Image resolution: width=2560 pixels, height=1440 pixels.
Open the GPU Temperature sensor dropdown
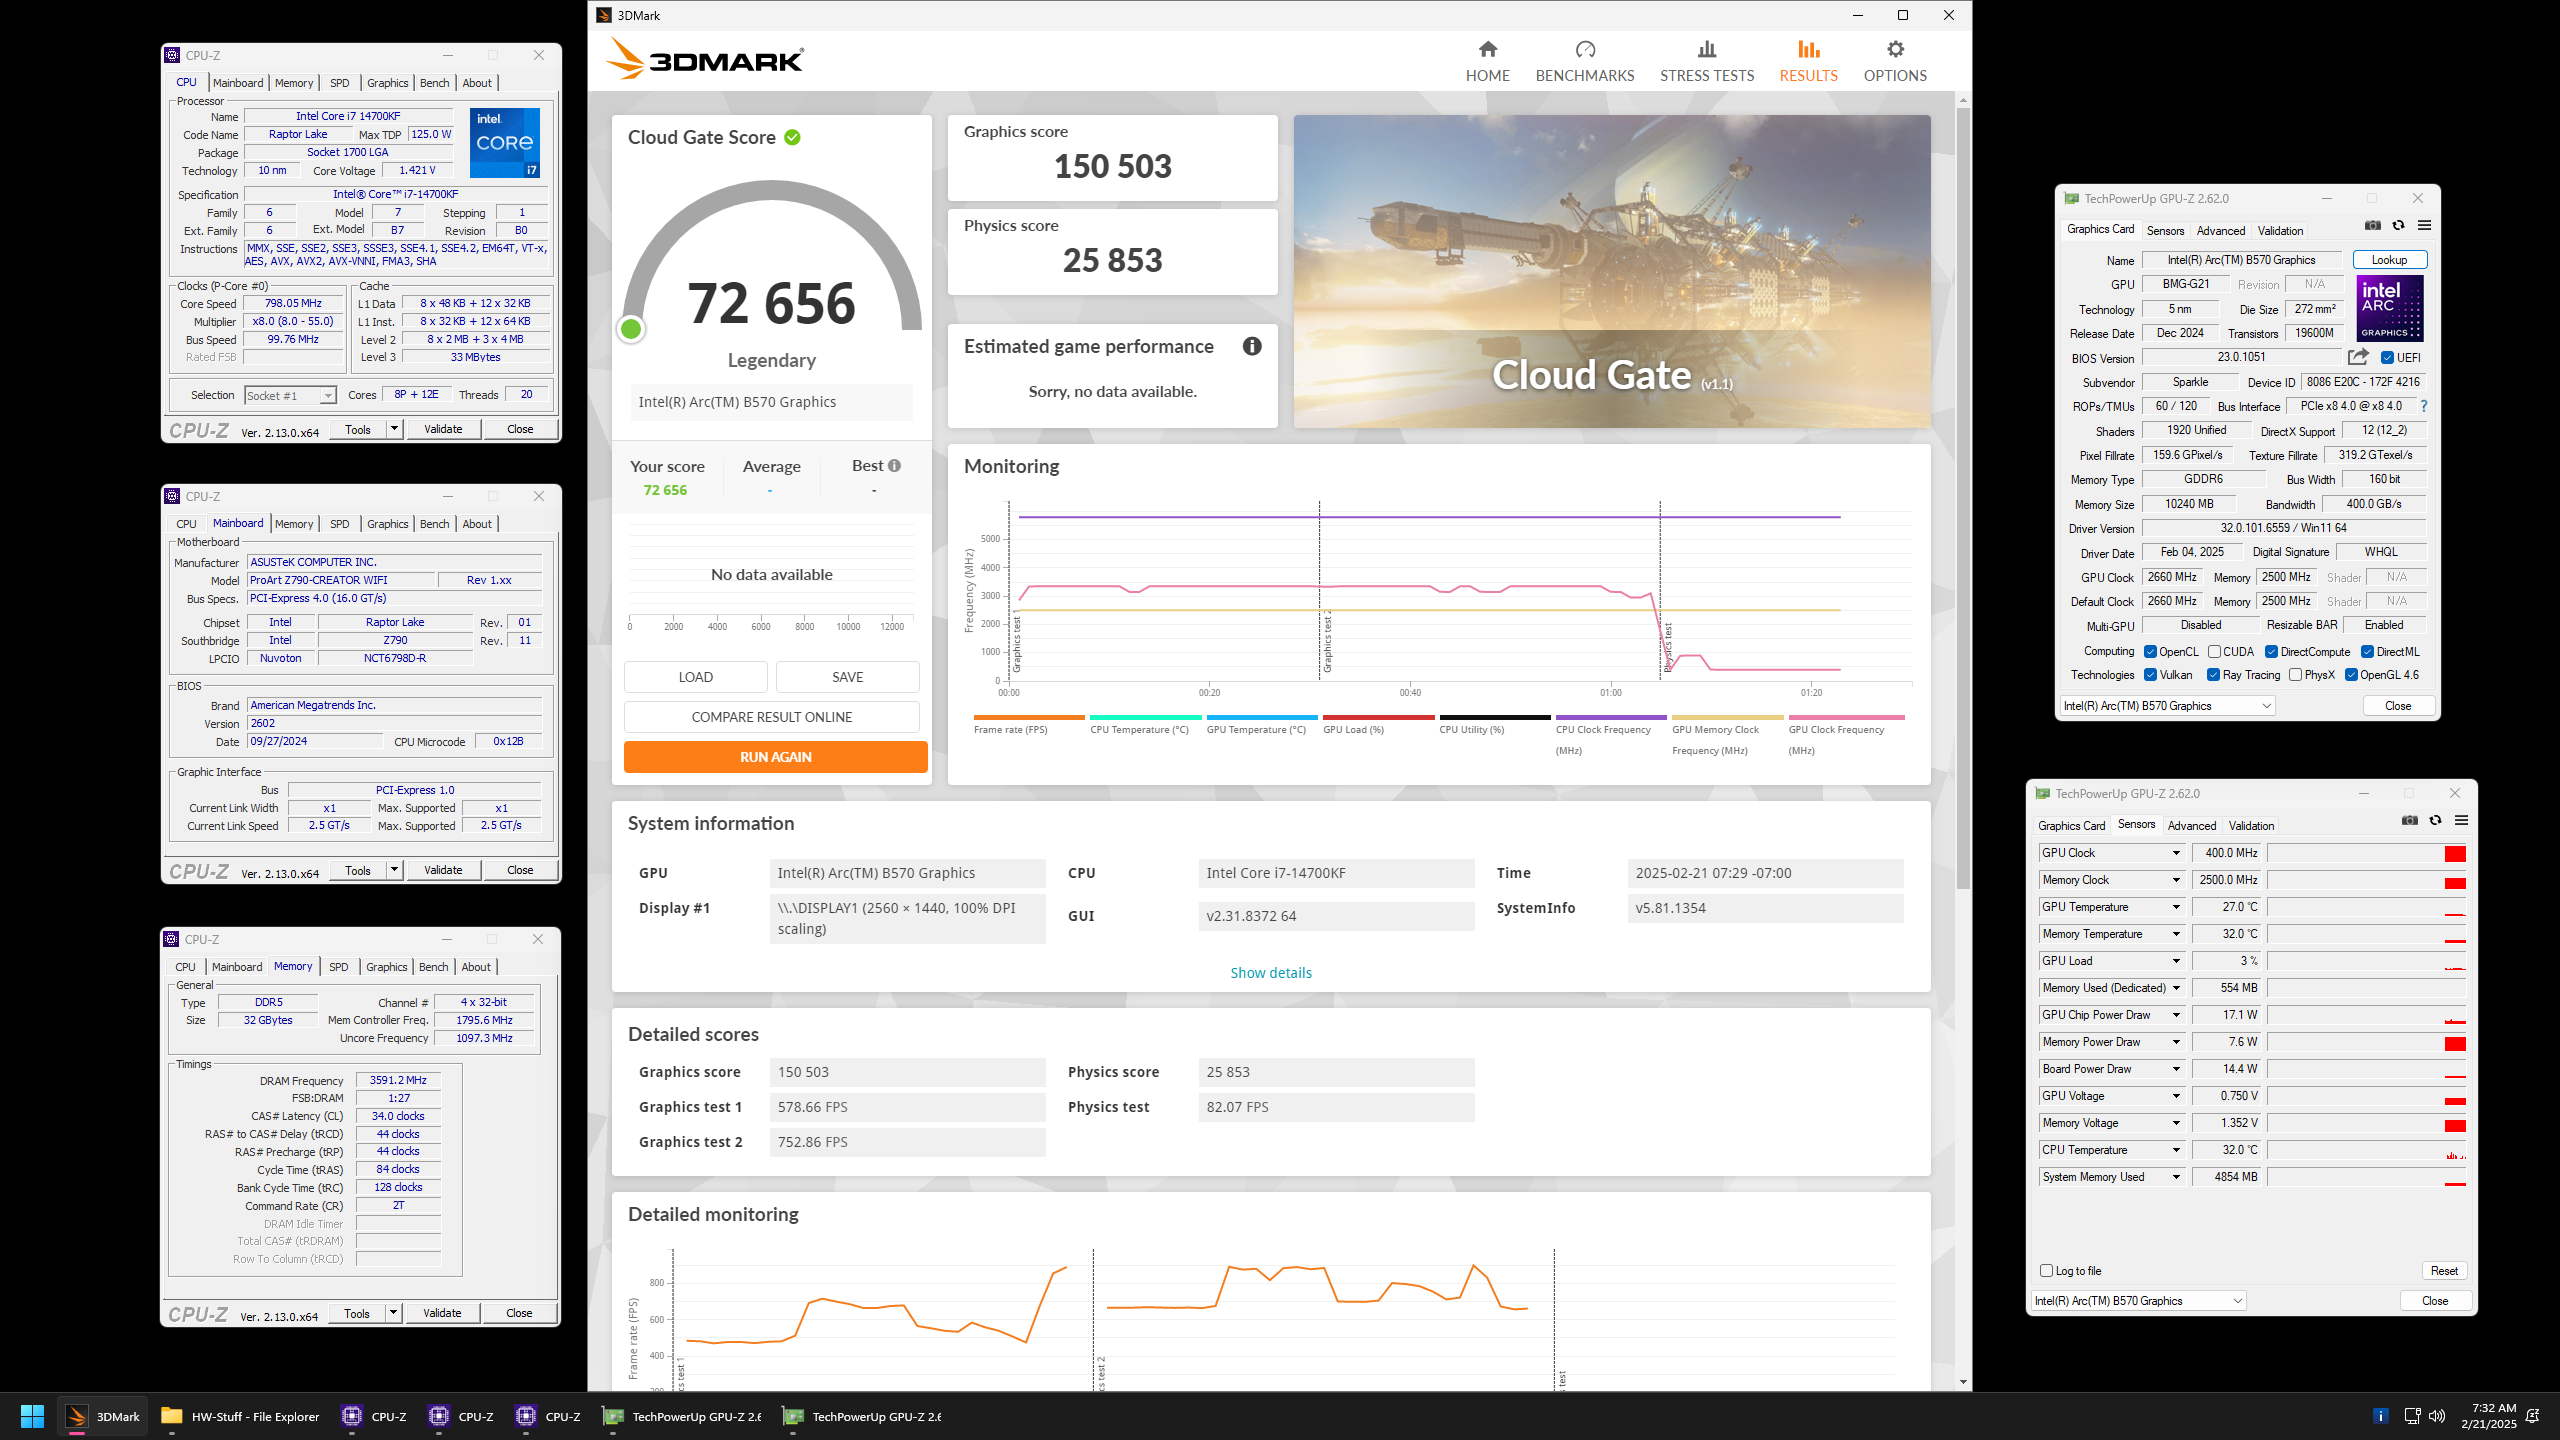(2175, 907)
